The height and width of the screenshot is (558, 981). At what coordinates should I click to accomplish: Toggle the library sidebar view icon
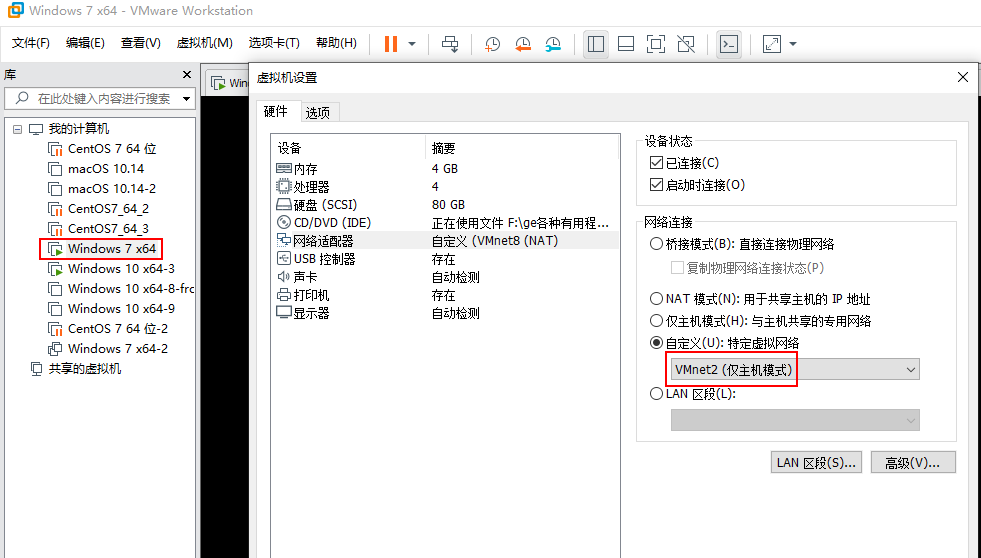coord(596,44)
